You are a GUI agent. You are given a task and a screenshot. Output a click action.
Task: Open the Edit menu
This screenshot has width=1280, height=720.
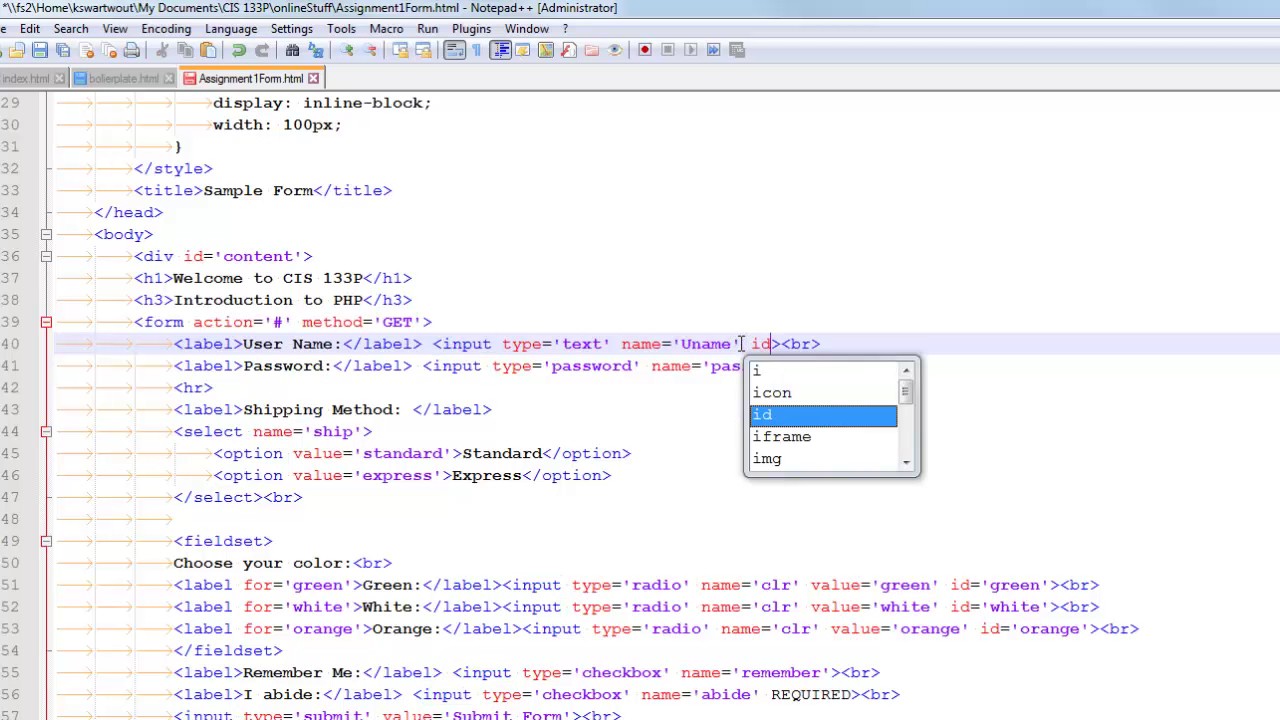pyautogui.click(x=30, y=29)
